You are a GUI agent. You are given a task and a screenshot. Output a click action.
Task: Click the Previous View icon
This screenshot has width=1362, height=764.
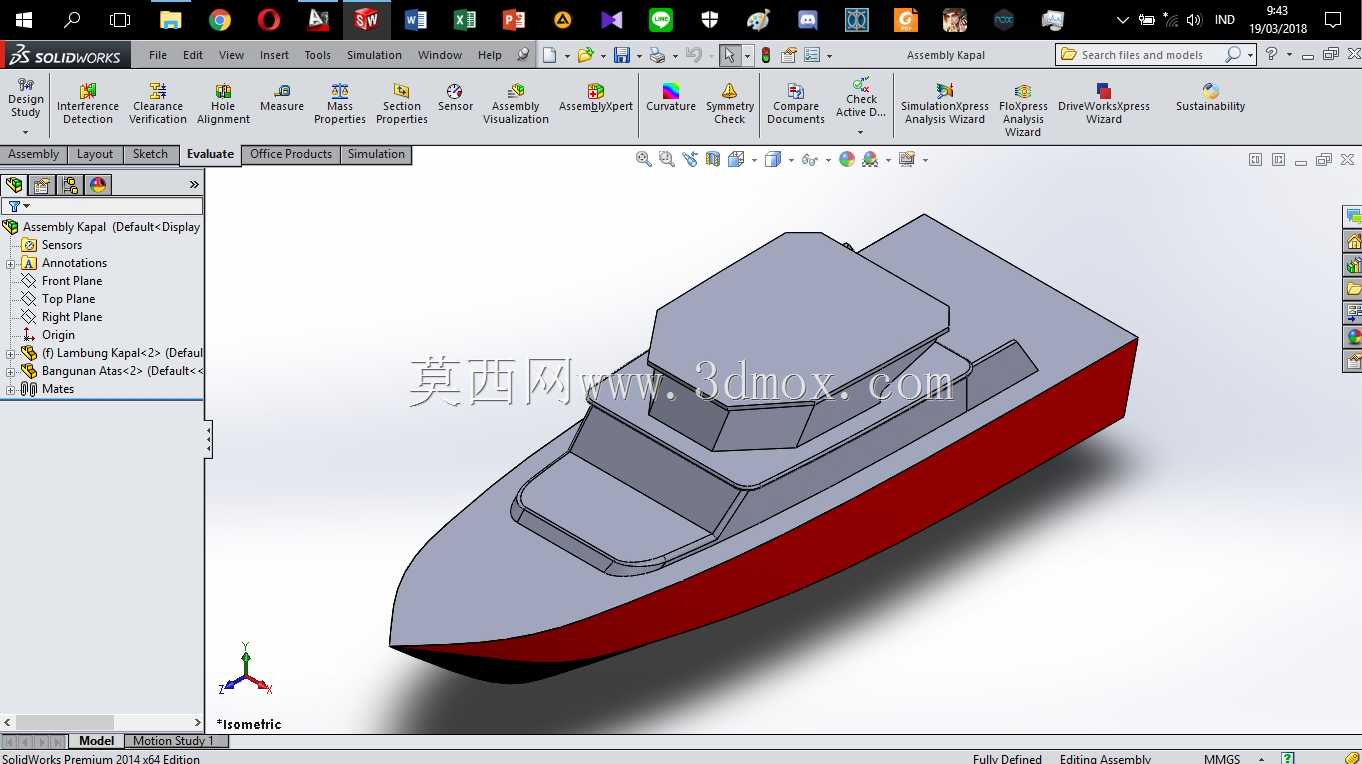coord(690,159)
